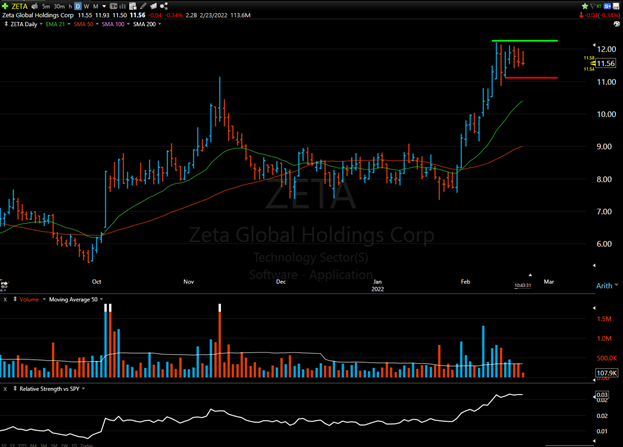Click the move handle beside Volume

(x=15, y=299)
